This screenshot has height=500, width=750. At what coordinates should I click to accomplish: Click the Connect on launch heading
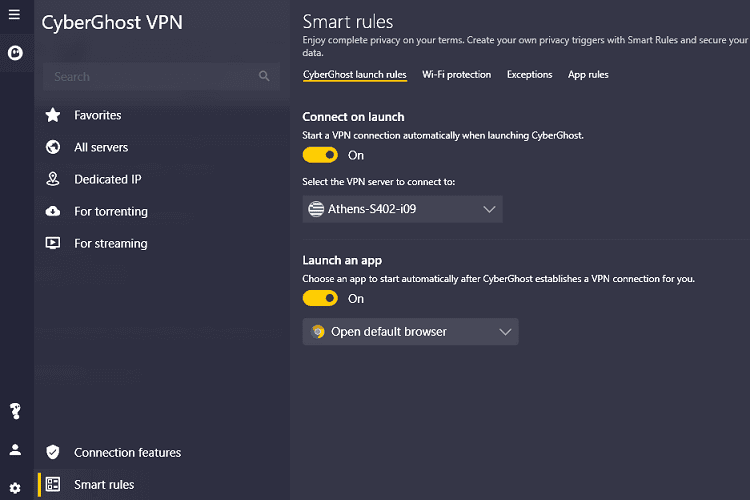353,117
